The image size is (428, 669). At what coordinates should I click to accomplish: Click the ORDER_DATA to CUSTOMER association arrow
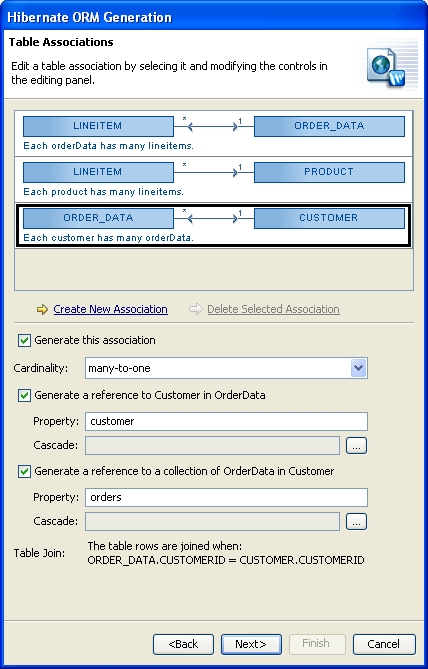pyautogui.click(x=213, y=218)
